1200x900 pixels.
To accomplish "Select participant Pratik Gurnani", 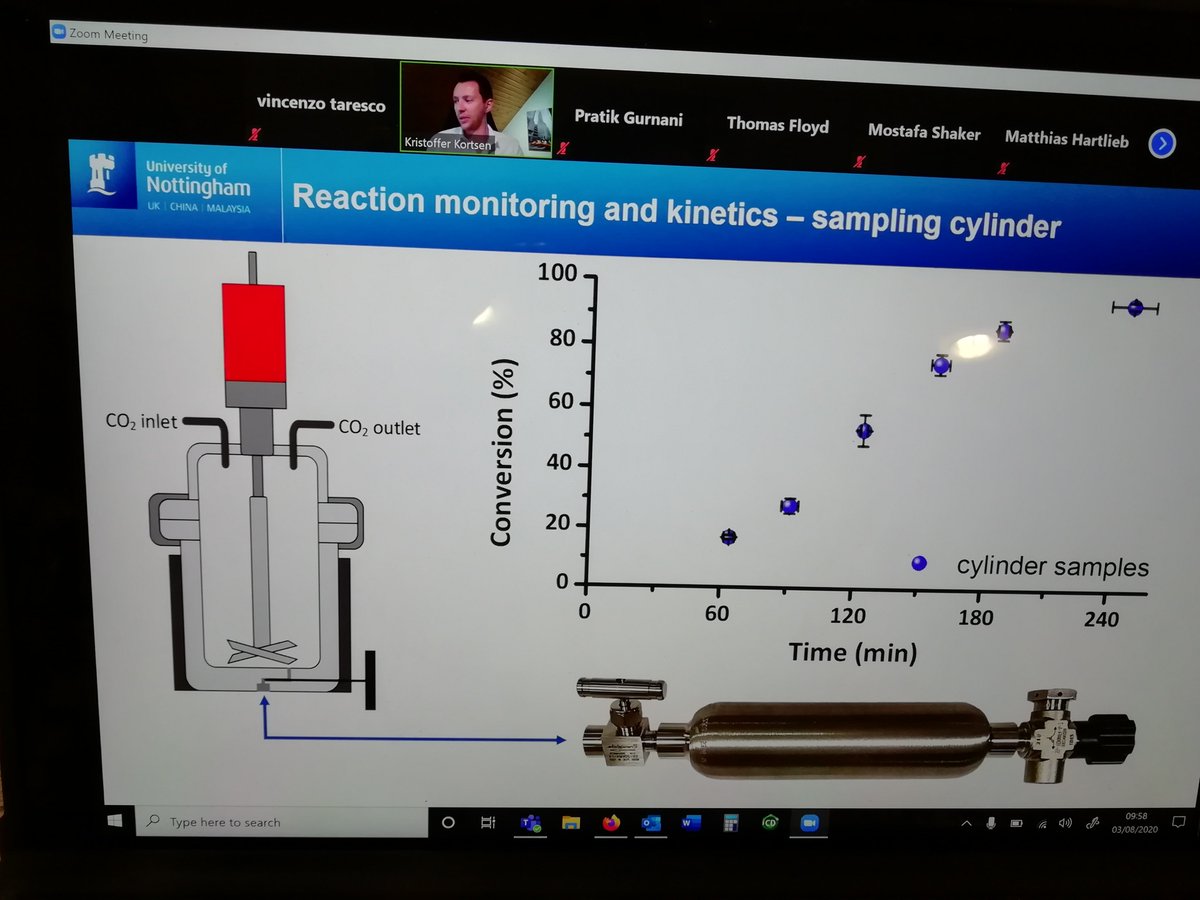I will coord(629,117).
